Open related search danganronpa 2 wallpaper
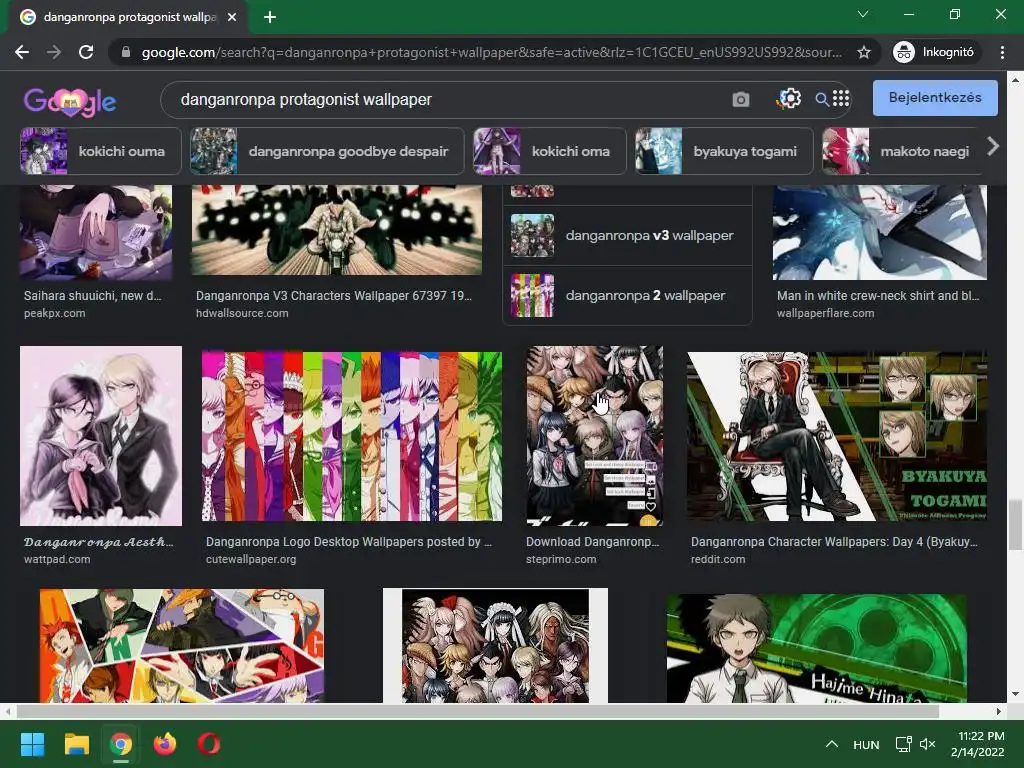The width and height of the screenshot is (1024, 768). pos(627,295)
